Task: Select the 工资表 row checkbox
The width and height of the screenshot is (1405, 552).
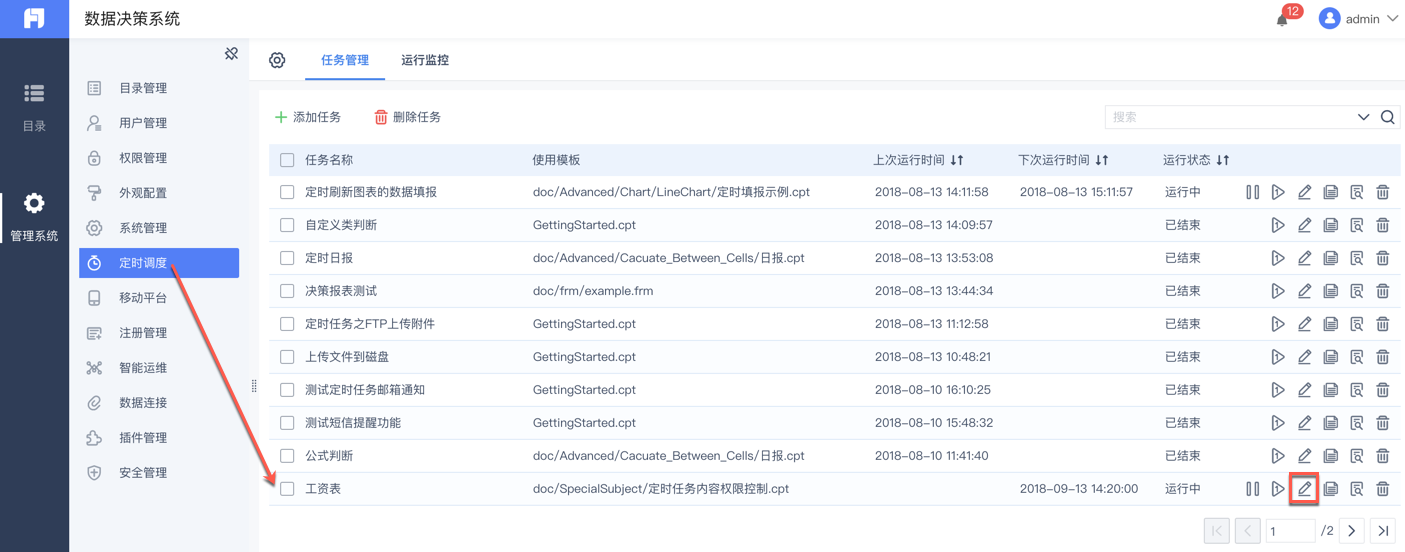Action: point(287,489)
